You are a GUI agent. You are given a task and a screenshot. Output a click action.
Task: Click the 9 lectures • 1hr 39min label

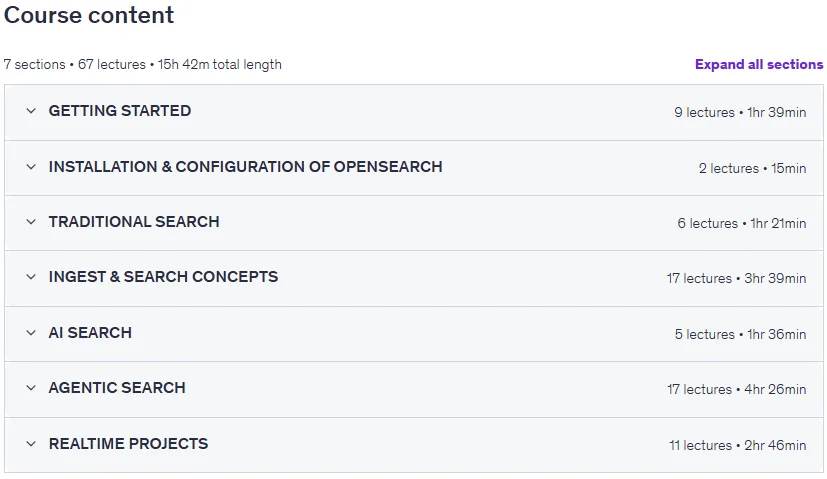[x=740, y=112]
